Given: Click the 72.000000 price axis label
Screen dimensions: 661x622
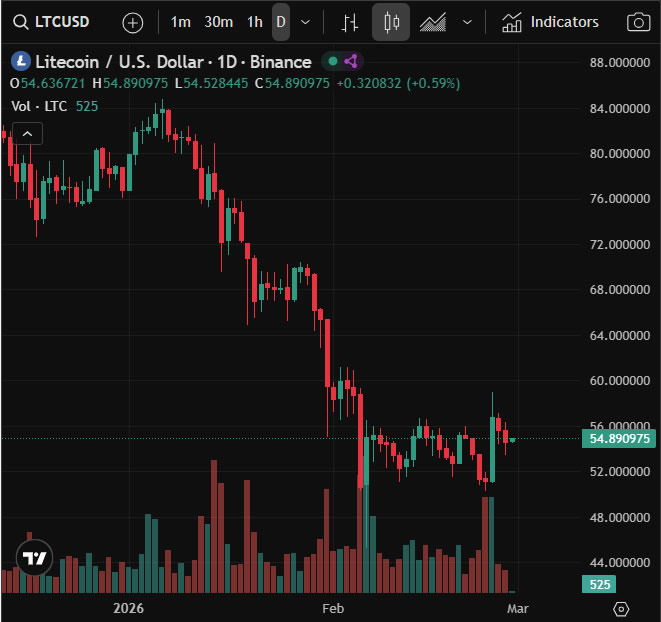Looking at the screenshot, I should [620, 245].
